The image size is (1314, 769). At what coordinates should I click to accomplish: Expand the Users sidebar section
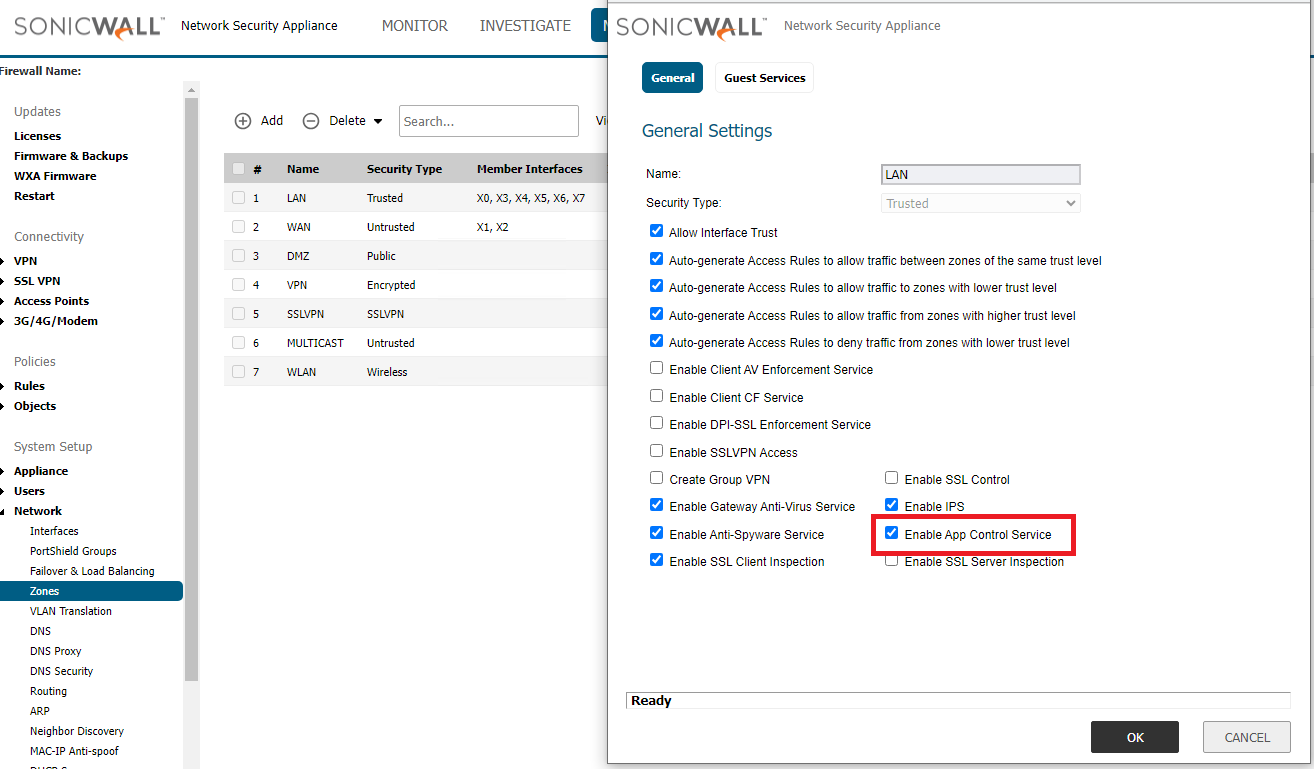[x=3, y=491]
